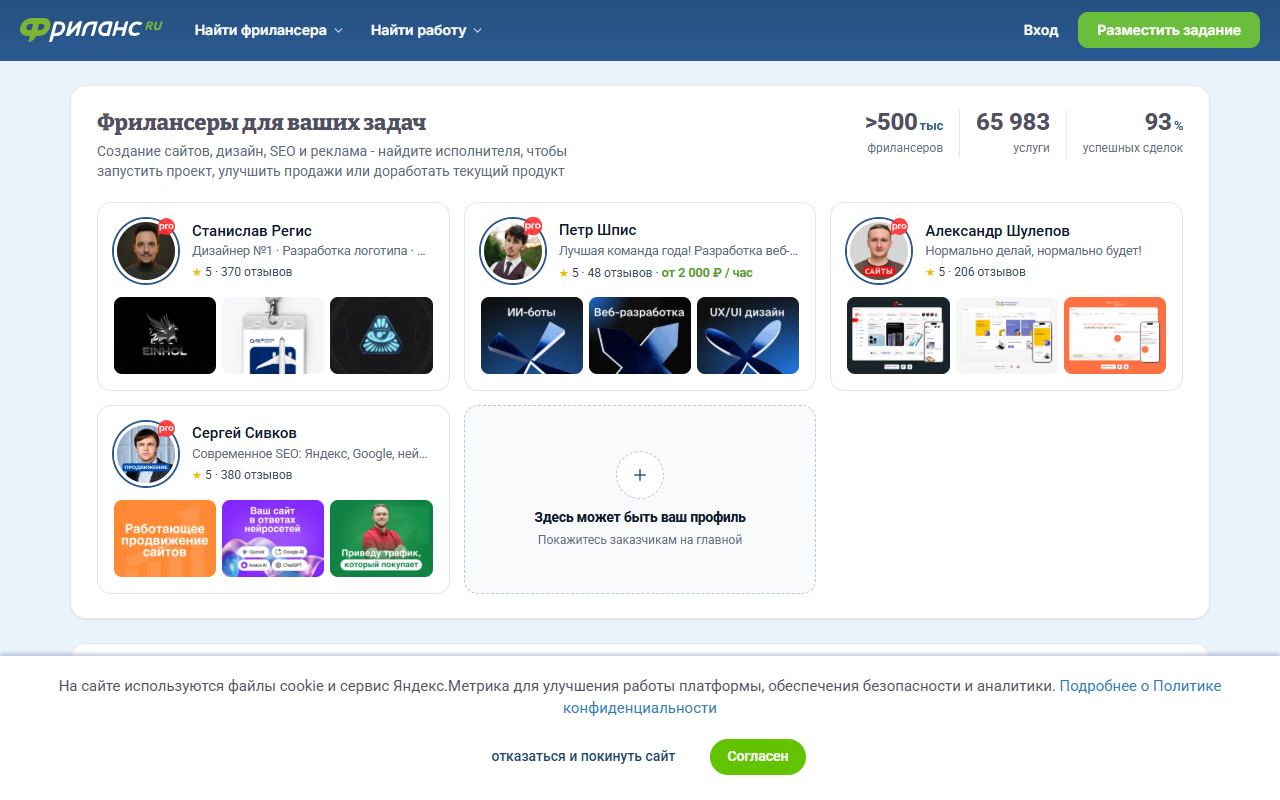Click the 370 отзывов rating text
The height and width of the screenshot is (800, 1280).
pyautogui.click(x=256, y=272)
